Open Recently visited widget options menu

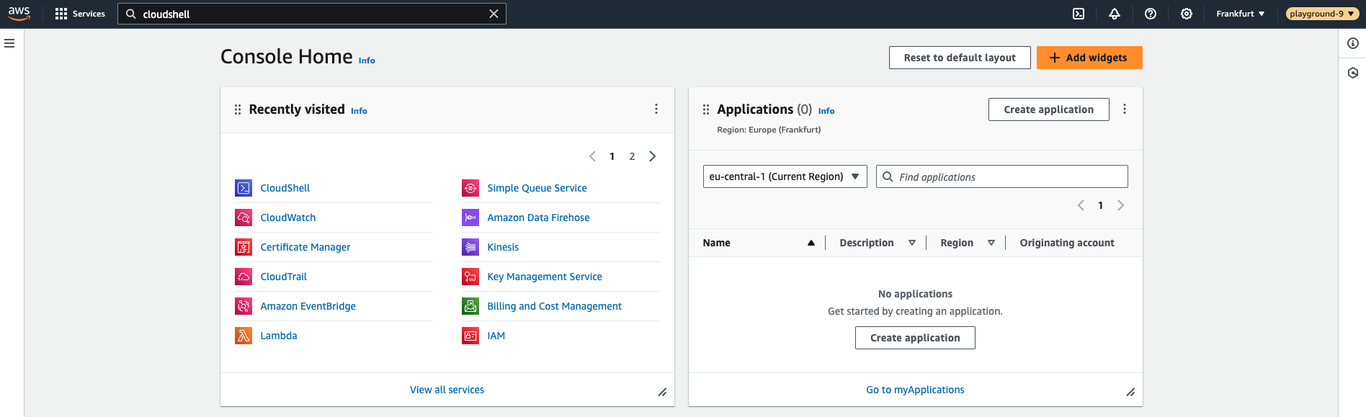[x=656, y=109]
